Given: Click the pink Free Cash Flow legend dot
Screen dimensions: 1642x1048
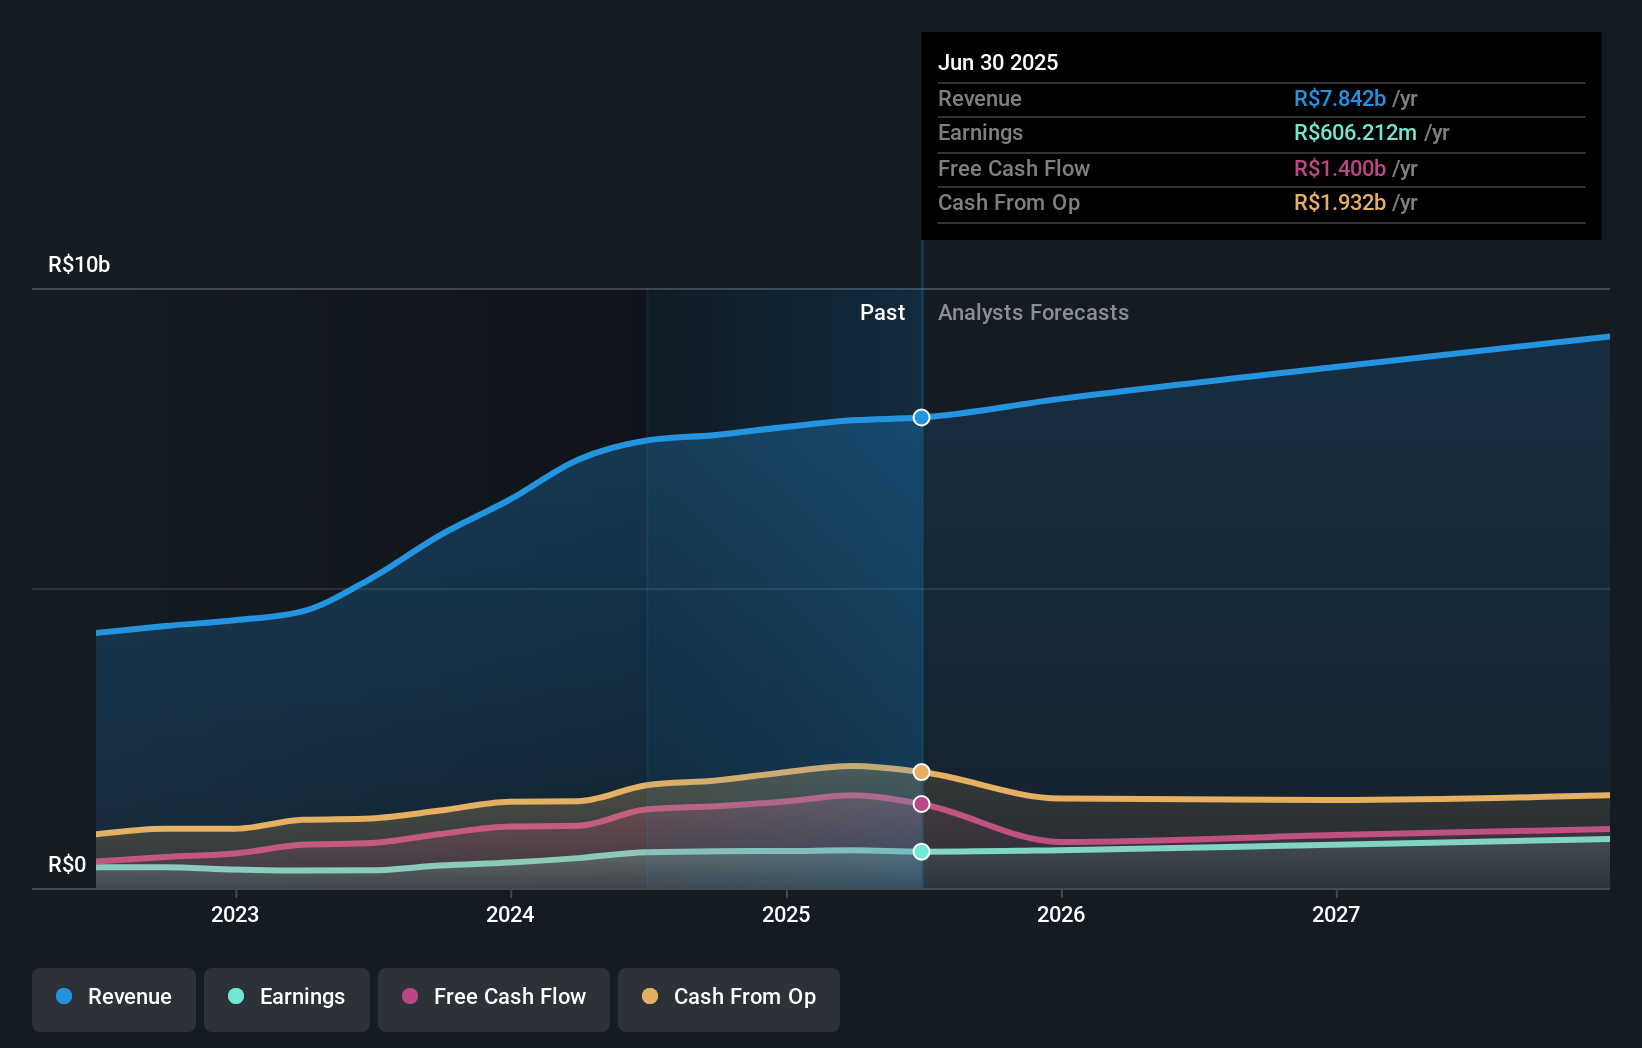Looking at the screenshot, I should click(410, 997).
